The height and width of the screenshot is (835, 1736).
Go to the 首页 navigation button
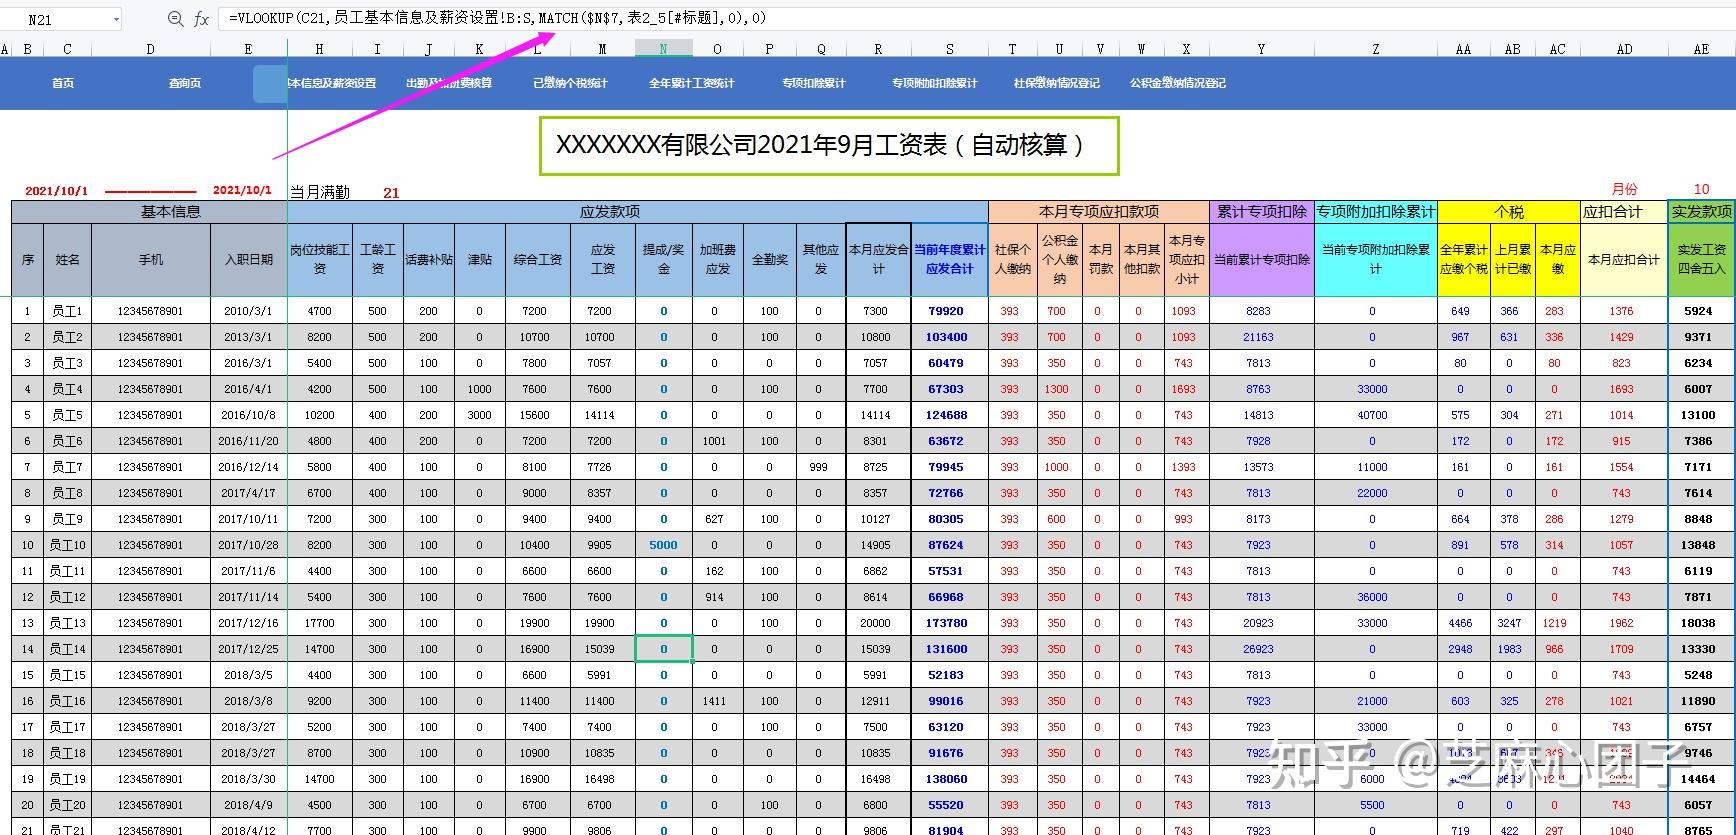63,83
